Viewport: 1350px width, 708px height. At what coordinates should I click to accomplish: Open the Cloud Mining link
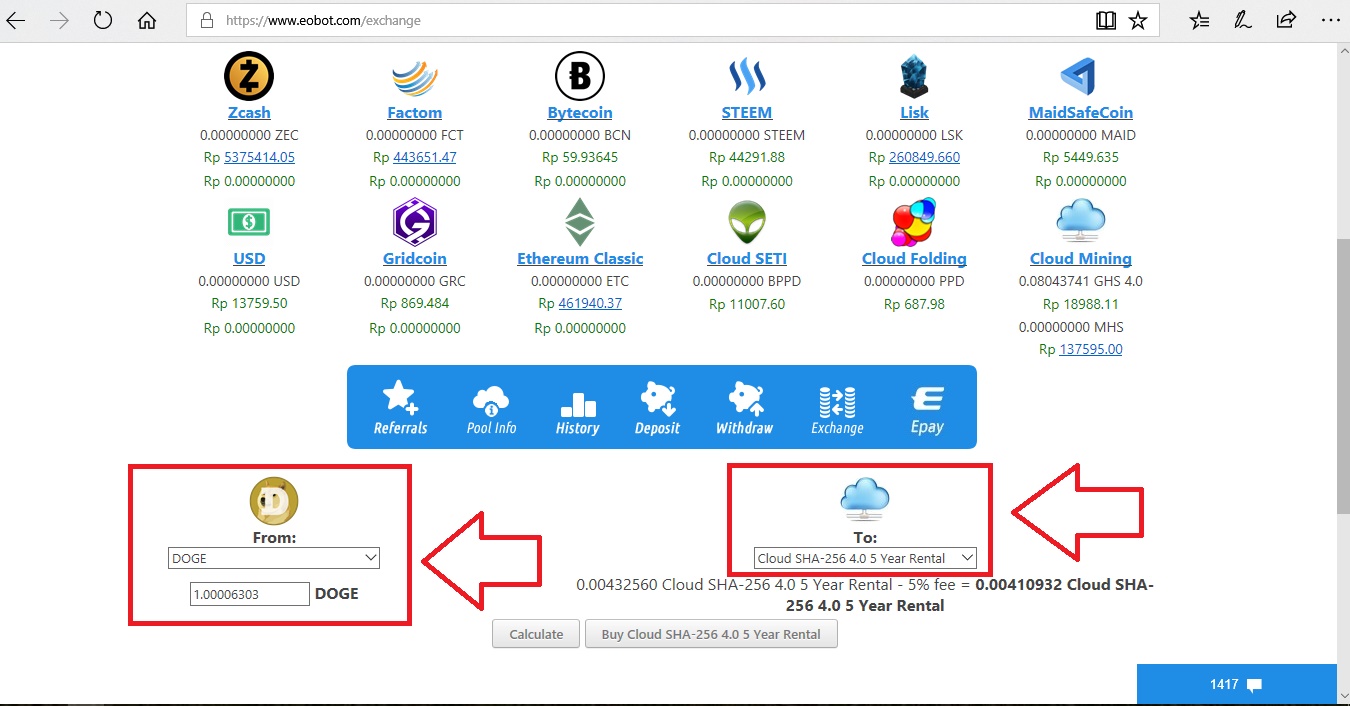click(x=1081, y=259)
